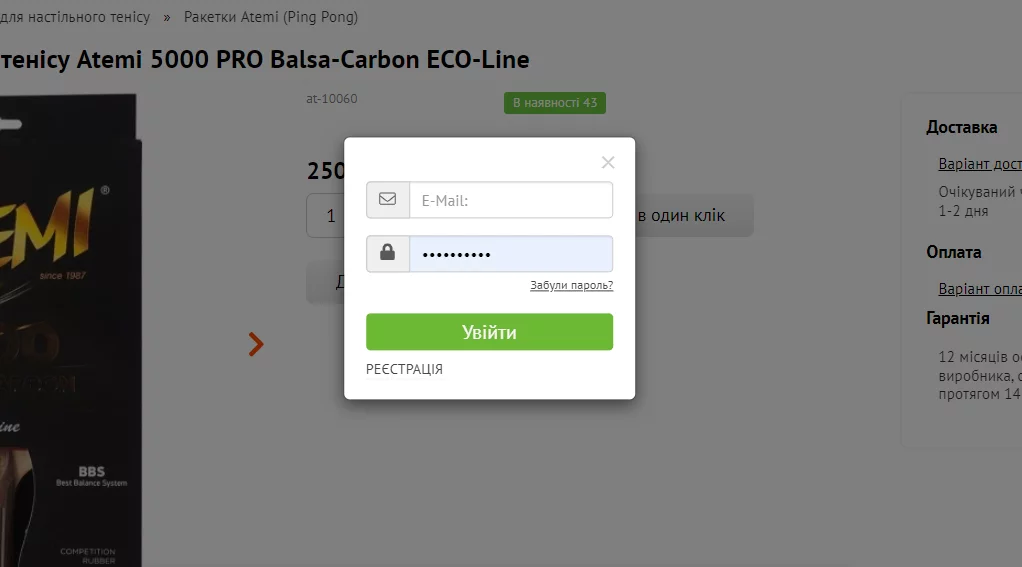Screen dimensions: 1022x567
Task: Show next product image with red chevron
Action: point(256,344)
